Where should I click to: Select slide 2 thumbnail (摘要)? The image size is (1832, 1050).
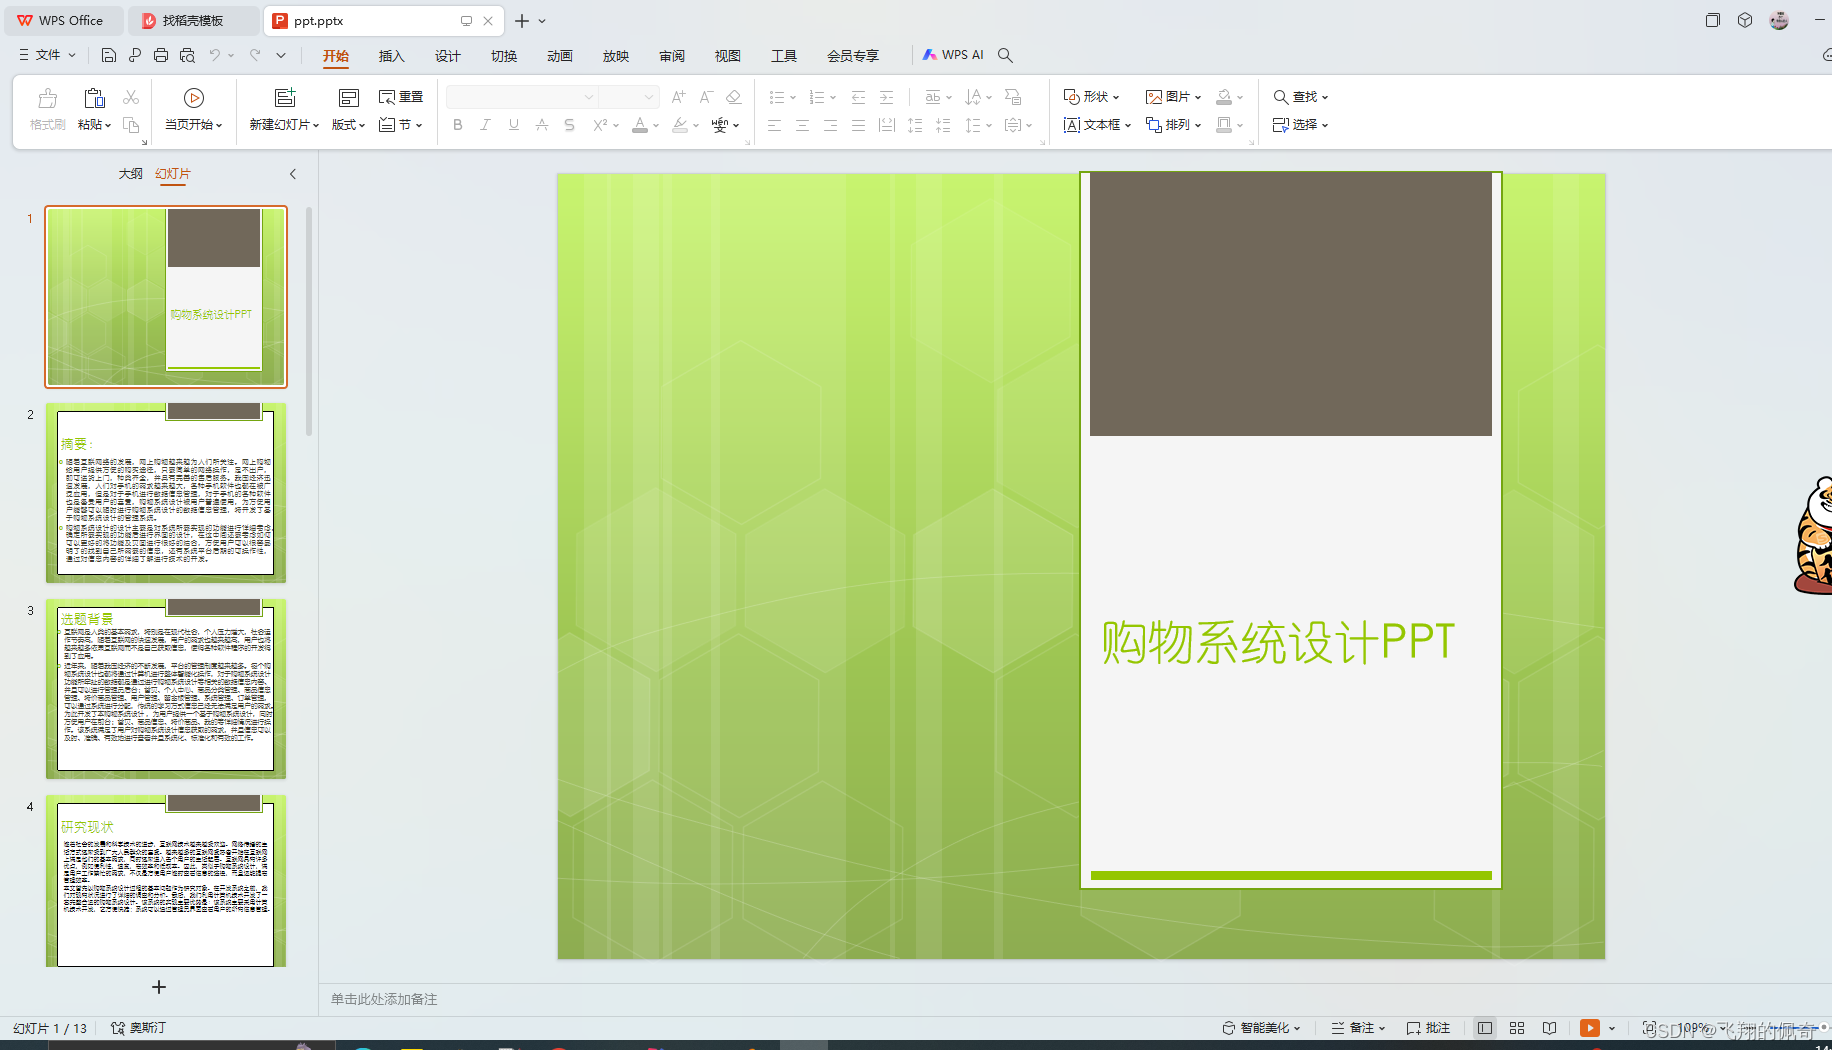click(166, 493)
